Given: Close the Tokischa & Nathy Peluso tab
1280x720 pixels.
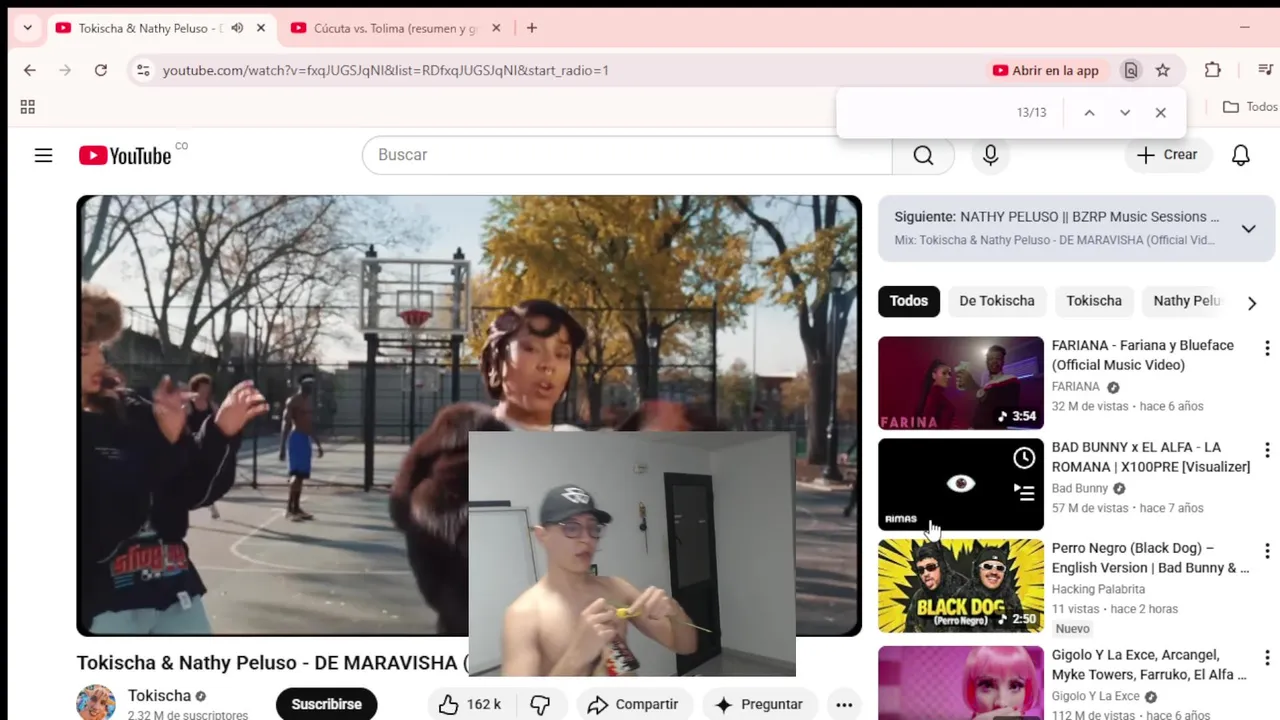Looking at the screenshot, I should 261,28.
